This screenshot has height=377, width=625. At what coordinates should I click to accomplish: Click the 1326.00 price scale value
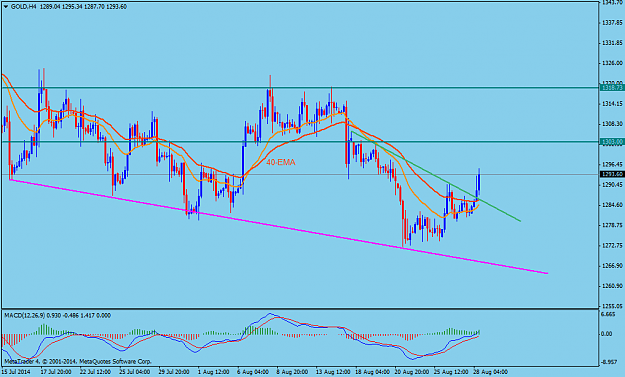(613, 63)
